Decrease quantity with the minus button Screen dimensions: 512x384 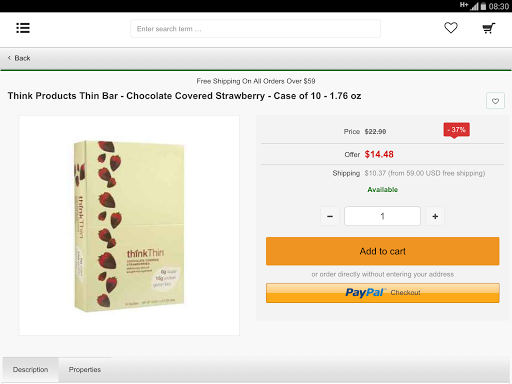click(x=330, y=216)
